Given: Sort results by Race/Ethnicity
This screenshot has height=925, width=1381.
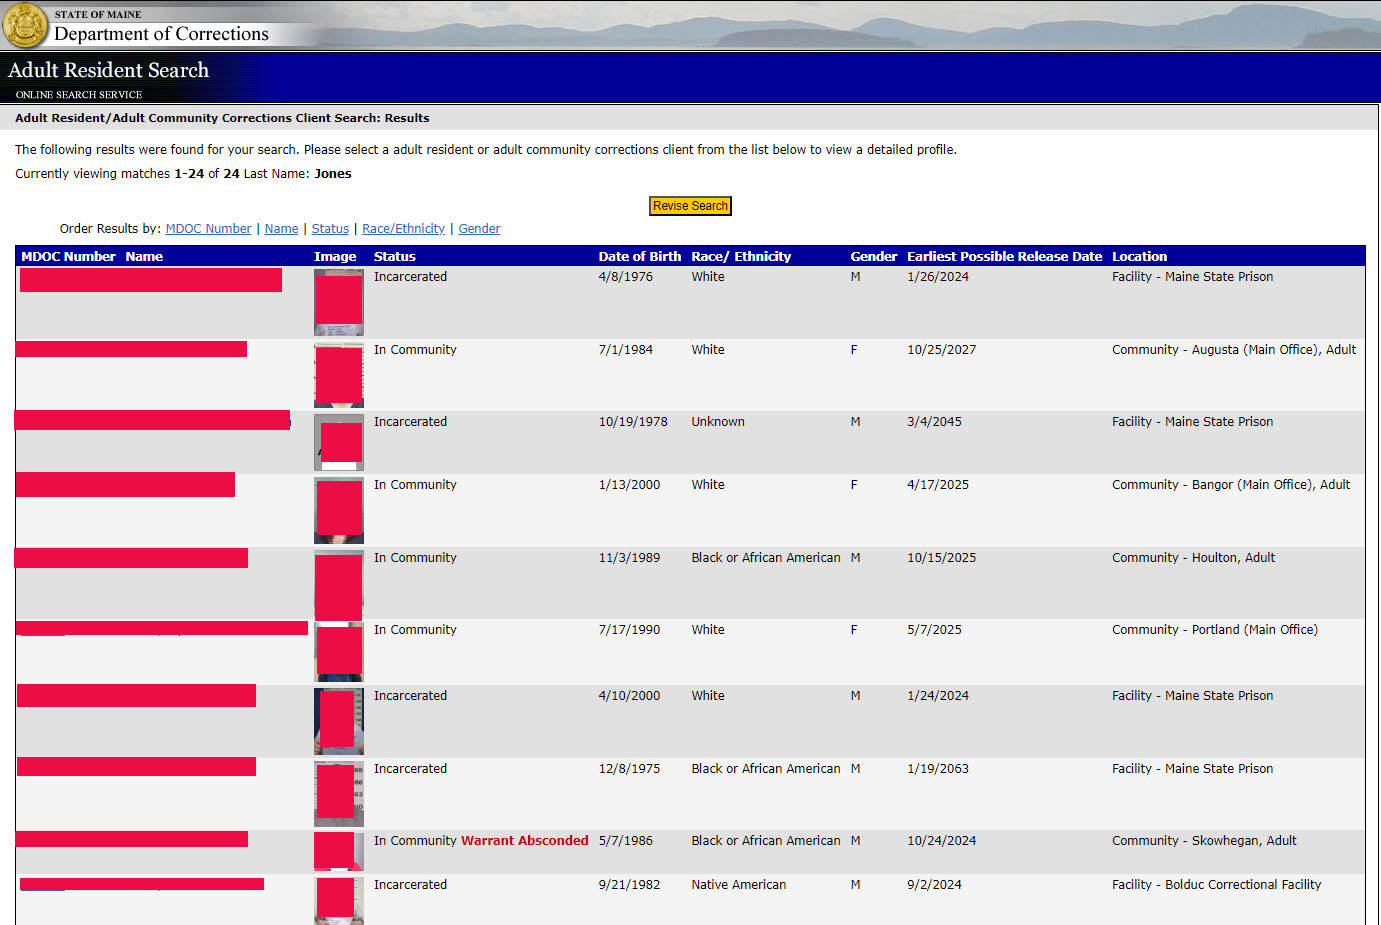Looking at the screenshot, I should click(x=403, y=228).
